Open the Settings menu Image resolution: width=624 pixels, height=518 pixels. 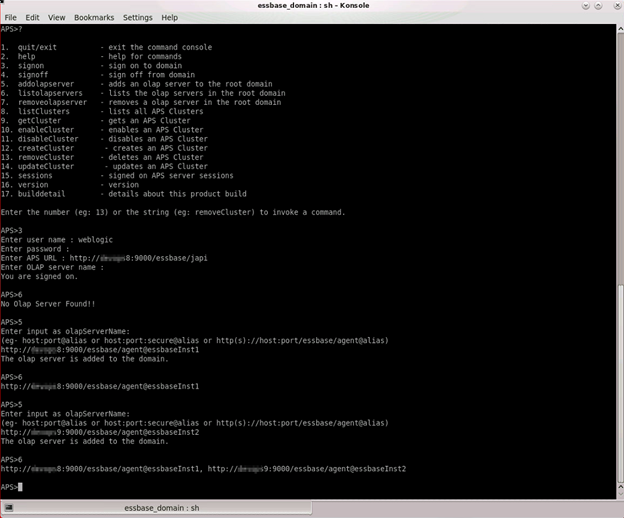point(137,18)
